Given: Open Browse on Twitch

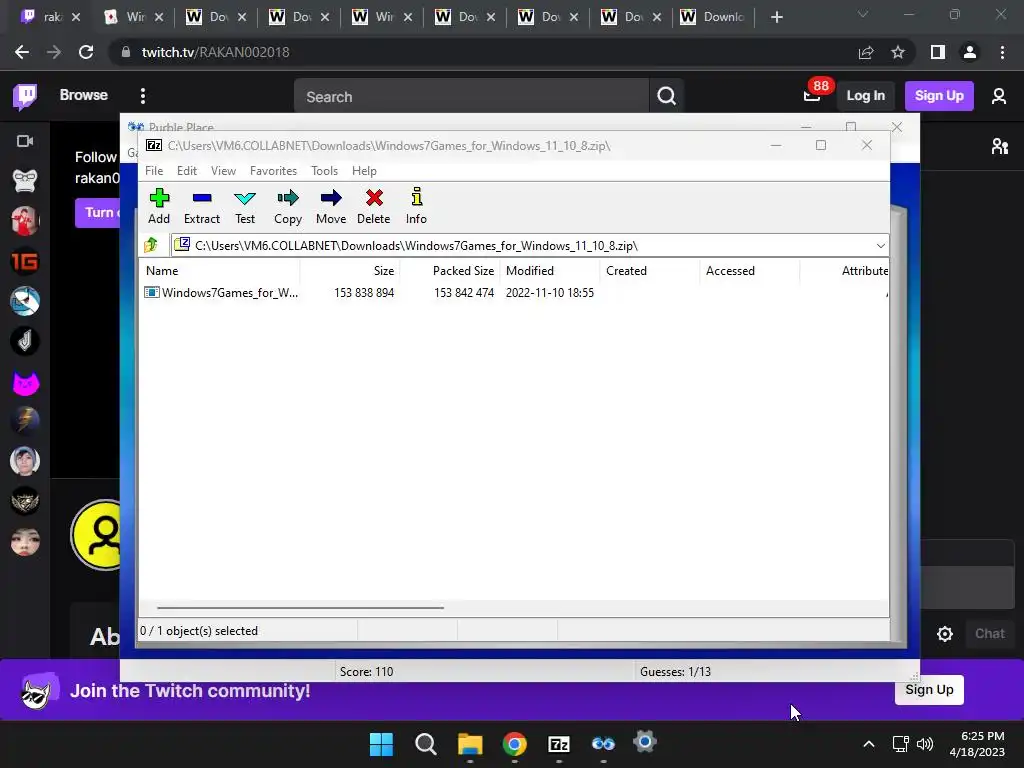Looking at the screenshot, I should (x=84, y=95).
